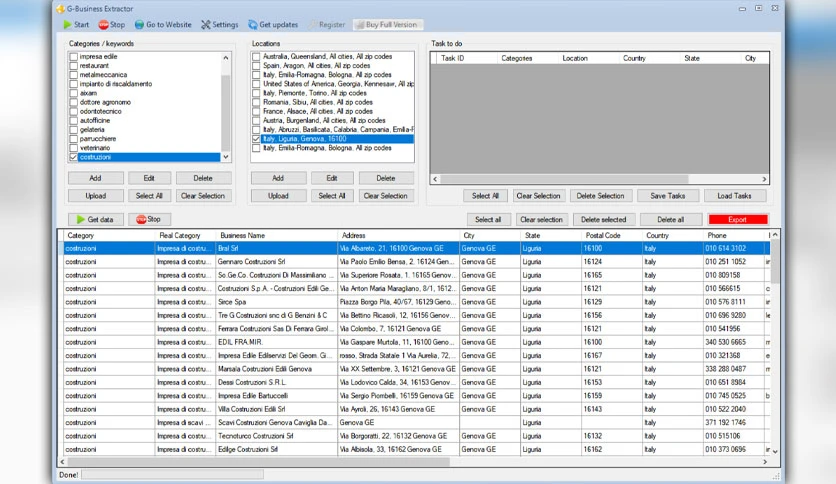Screen dimensions: 836x484
Task: Click the Task ID column header
Action: [x=467, y=58]
